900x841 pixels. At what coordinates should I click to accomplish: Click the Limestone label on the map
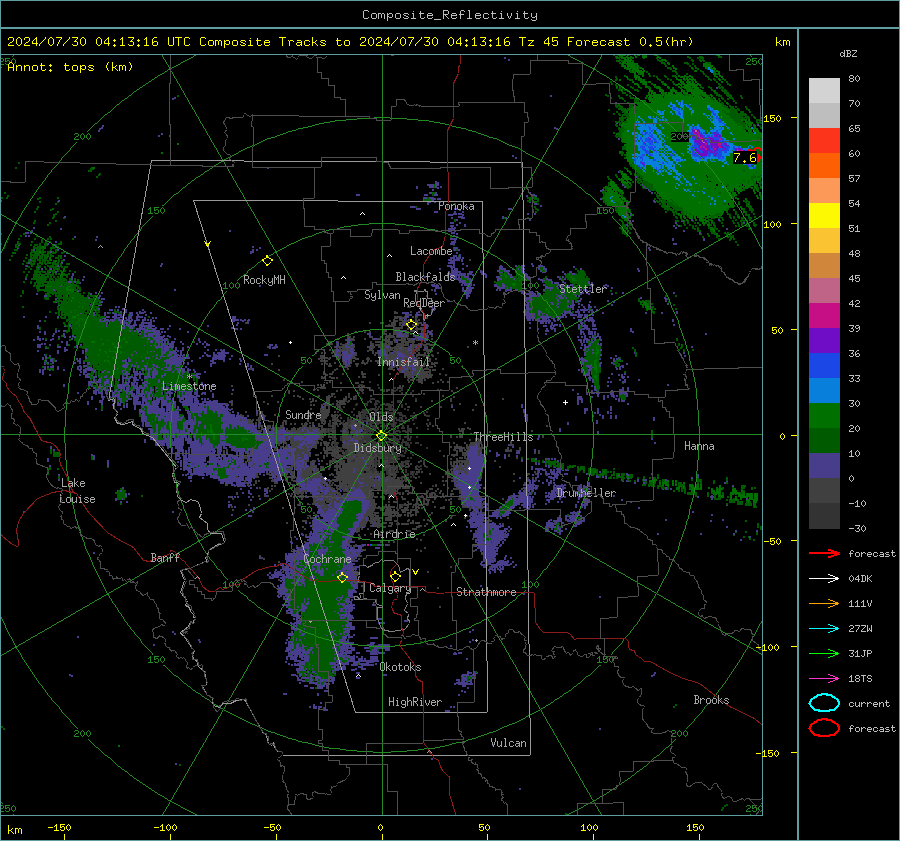189,386
